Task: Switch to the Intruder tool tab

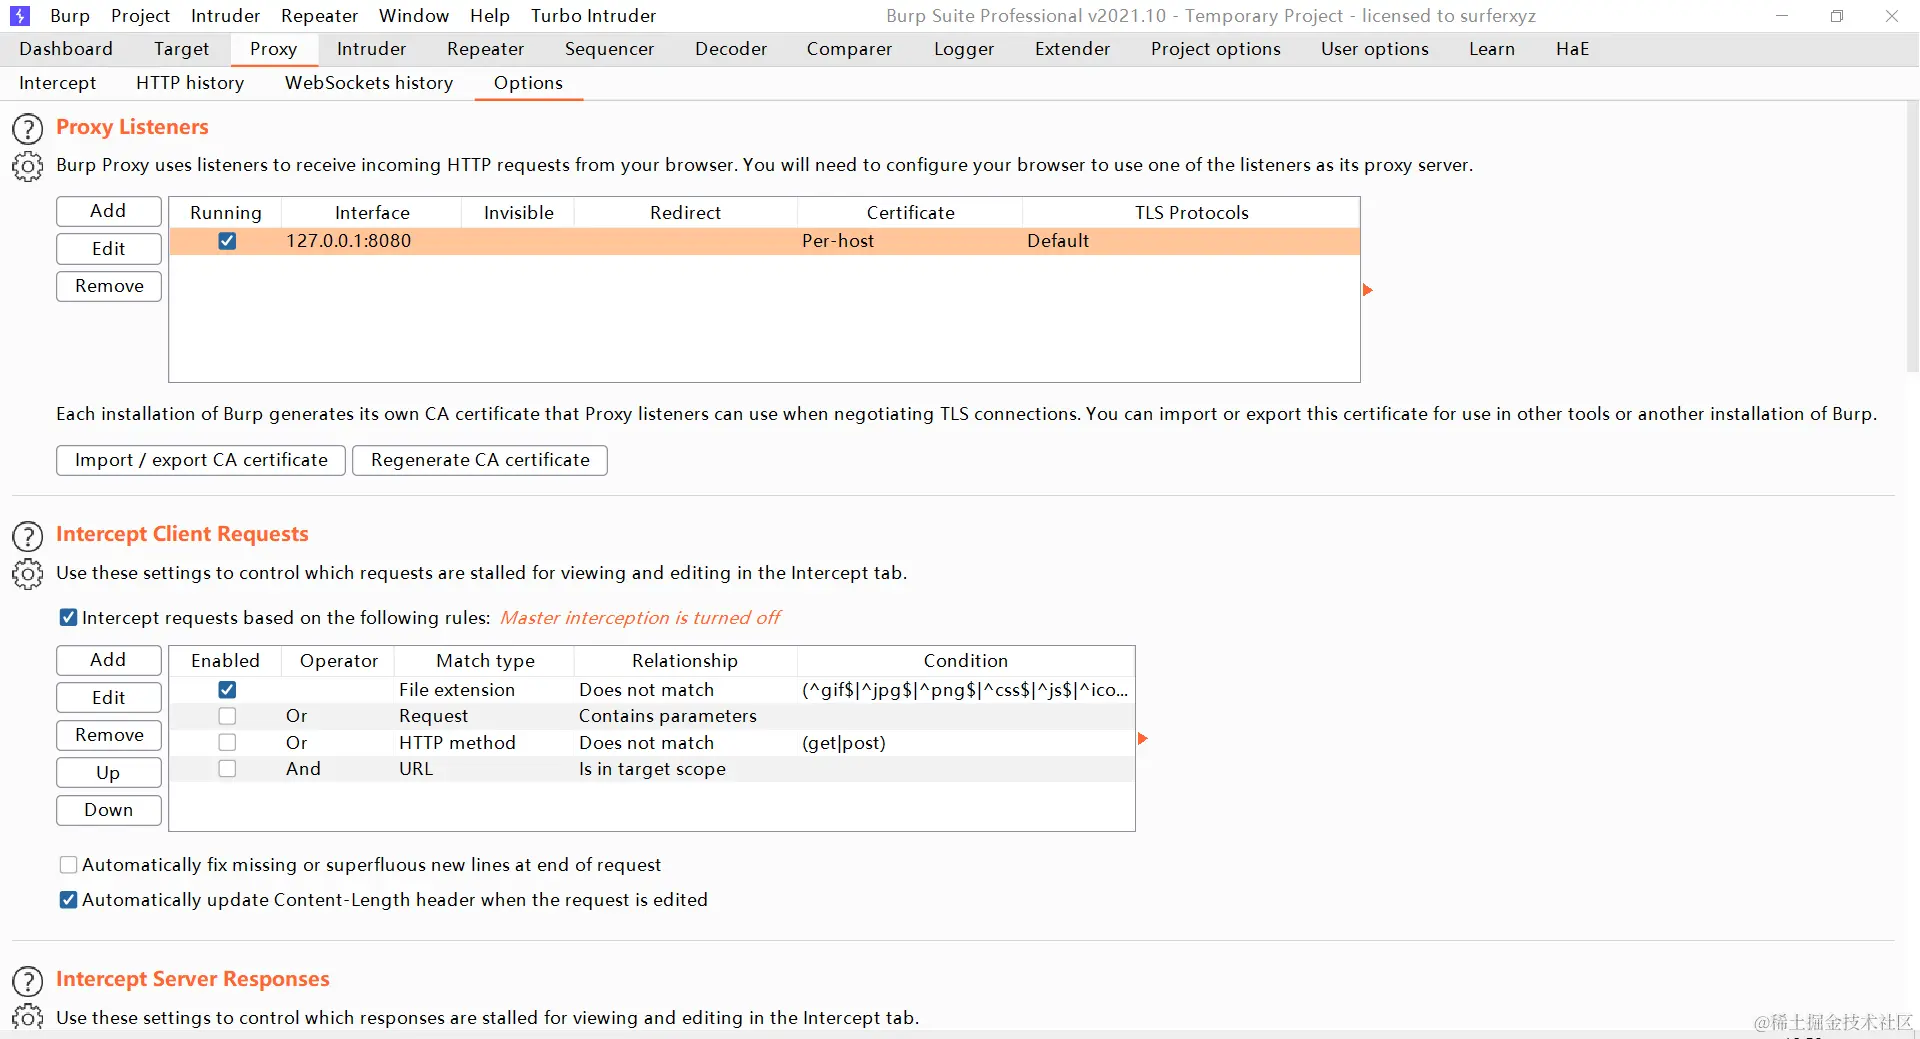Action: click(x=371, y=49)
